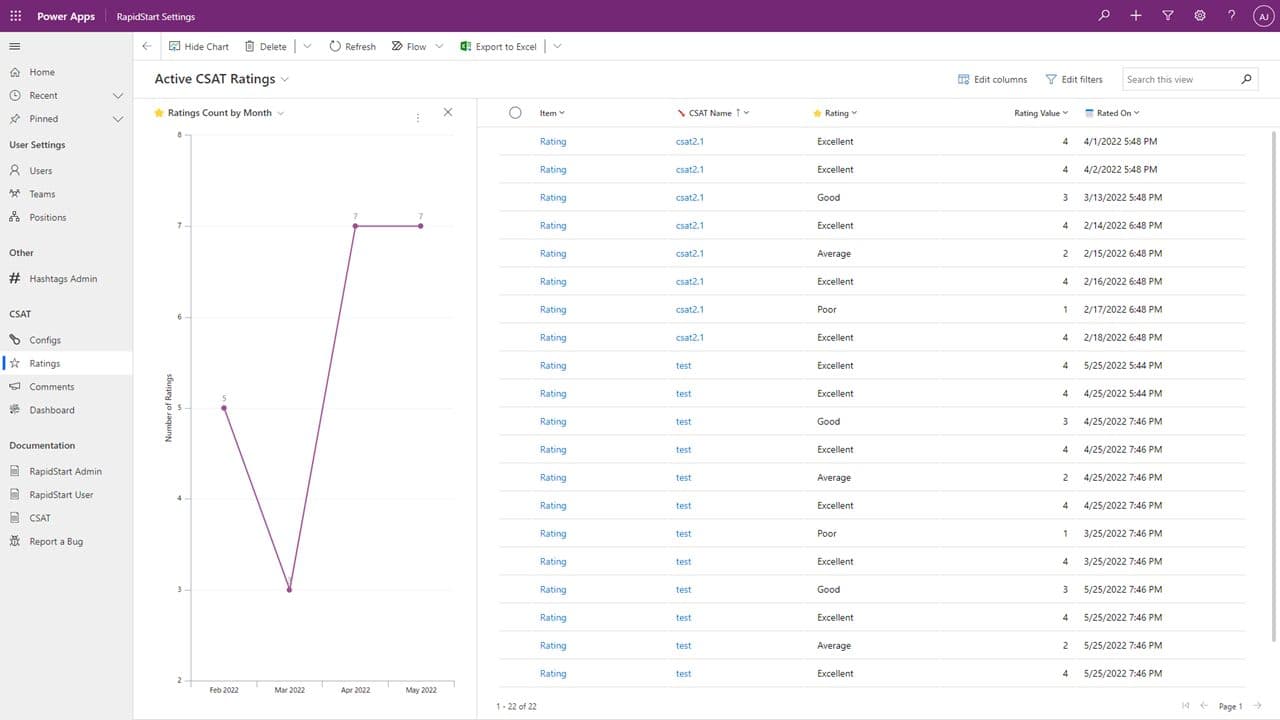Open the Ratings Count by Month chart selector
1280x720 pixels.
[x=280, y=113]
